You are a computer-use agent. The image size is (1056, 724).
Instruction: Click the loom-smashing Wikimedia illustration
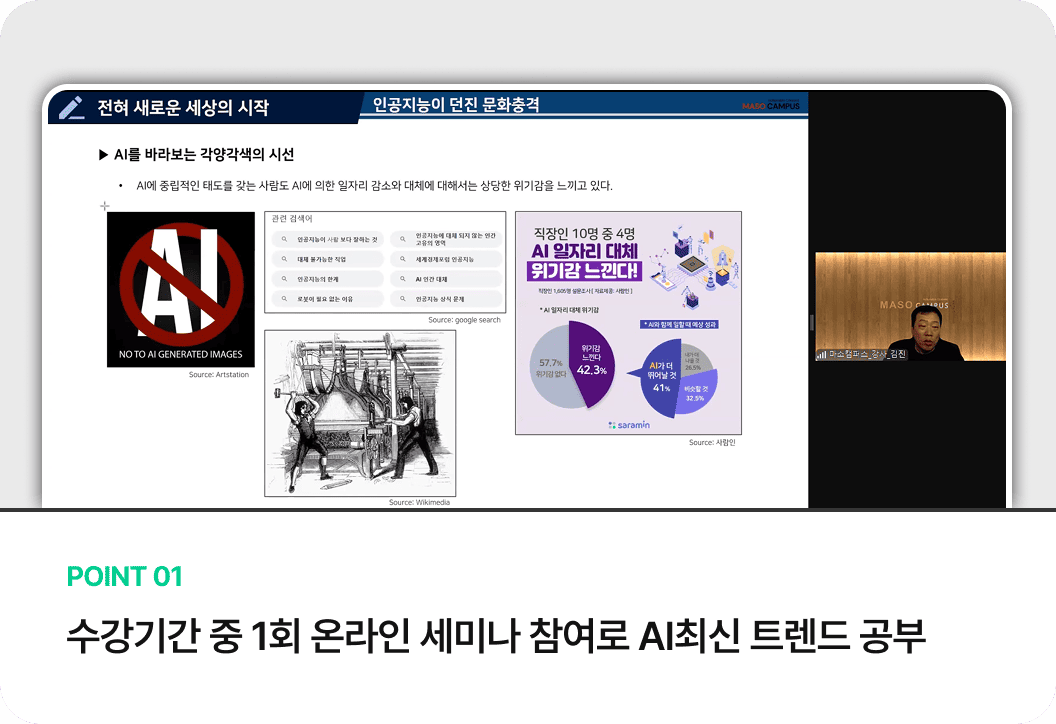pos(360,413)
